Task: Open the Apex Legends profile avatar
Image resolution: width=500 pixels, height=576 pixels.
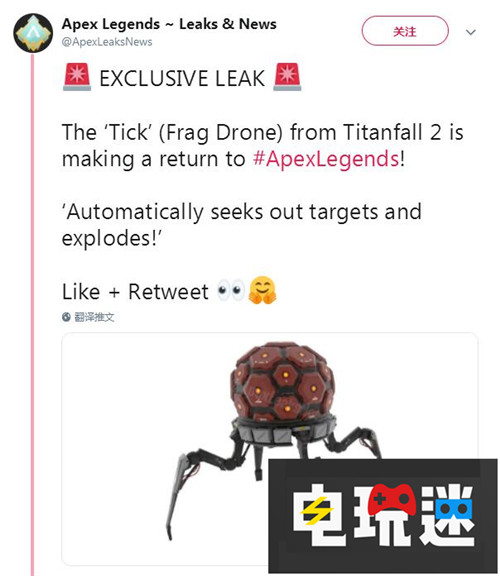Action: 33,33
